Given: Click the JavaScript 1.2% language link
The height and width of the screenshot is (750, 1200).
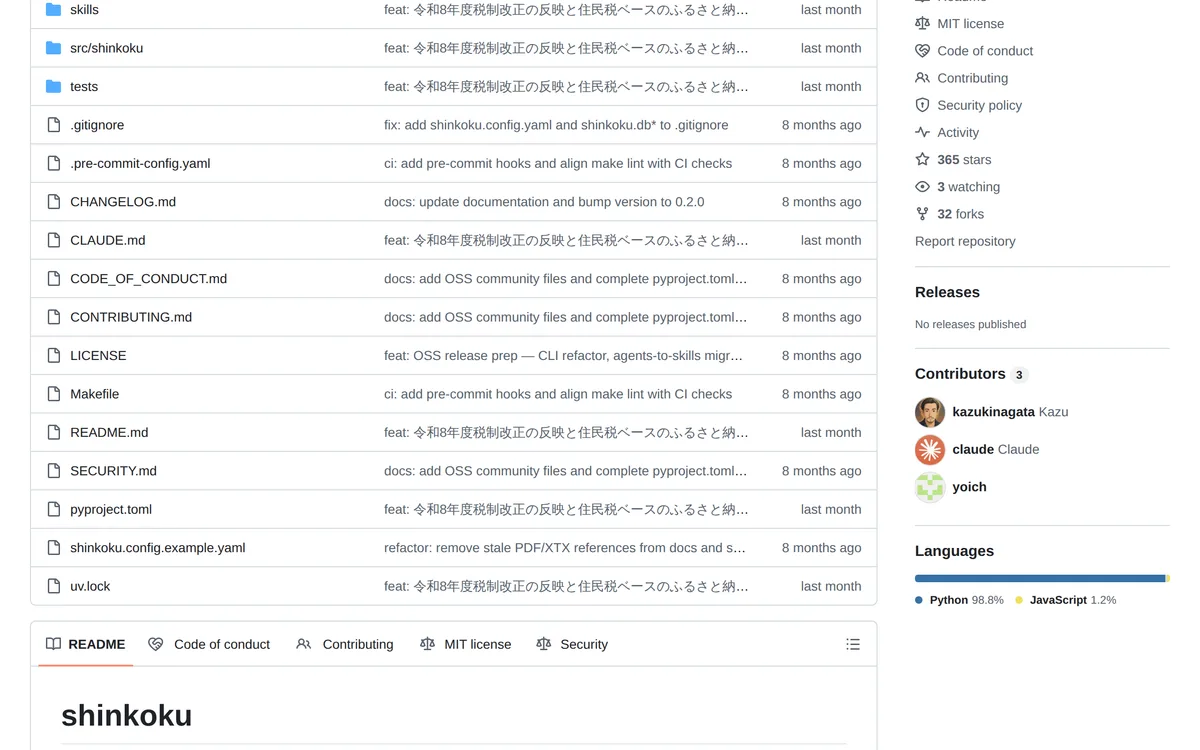Looking at the screenshot, I should pos(1065,600).
